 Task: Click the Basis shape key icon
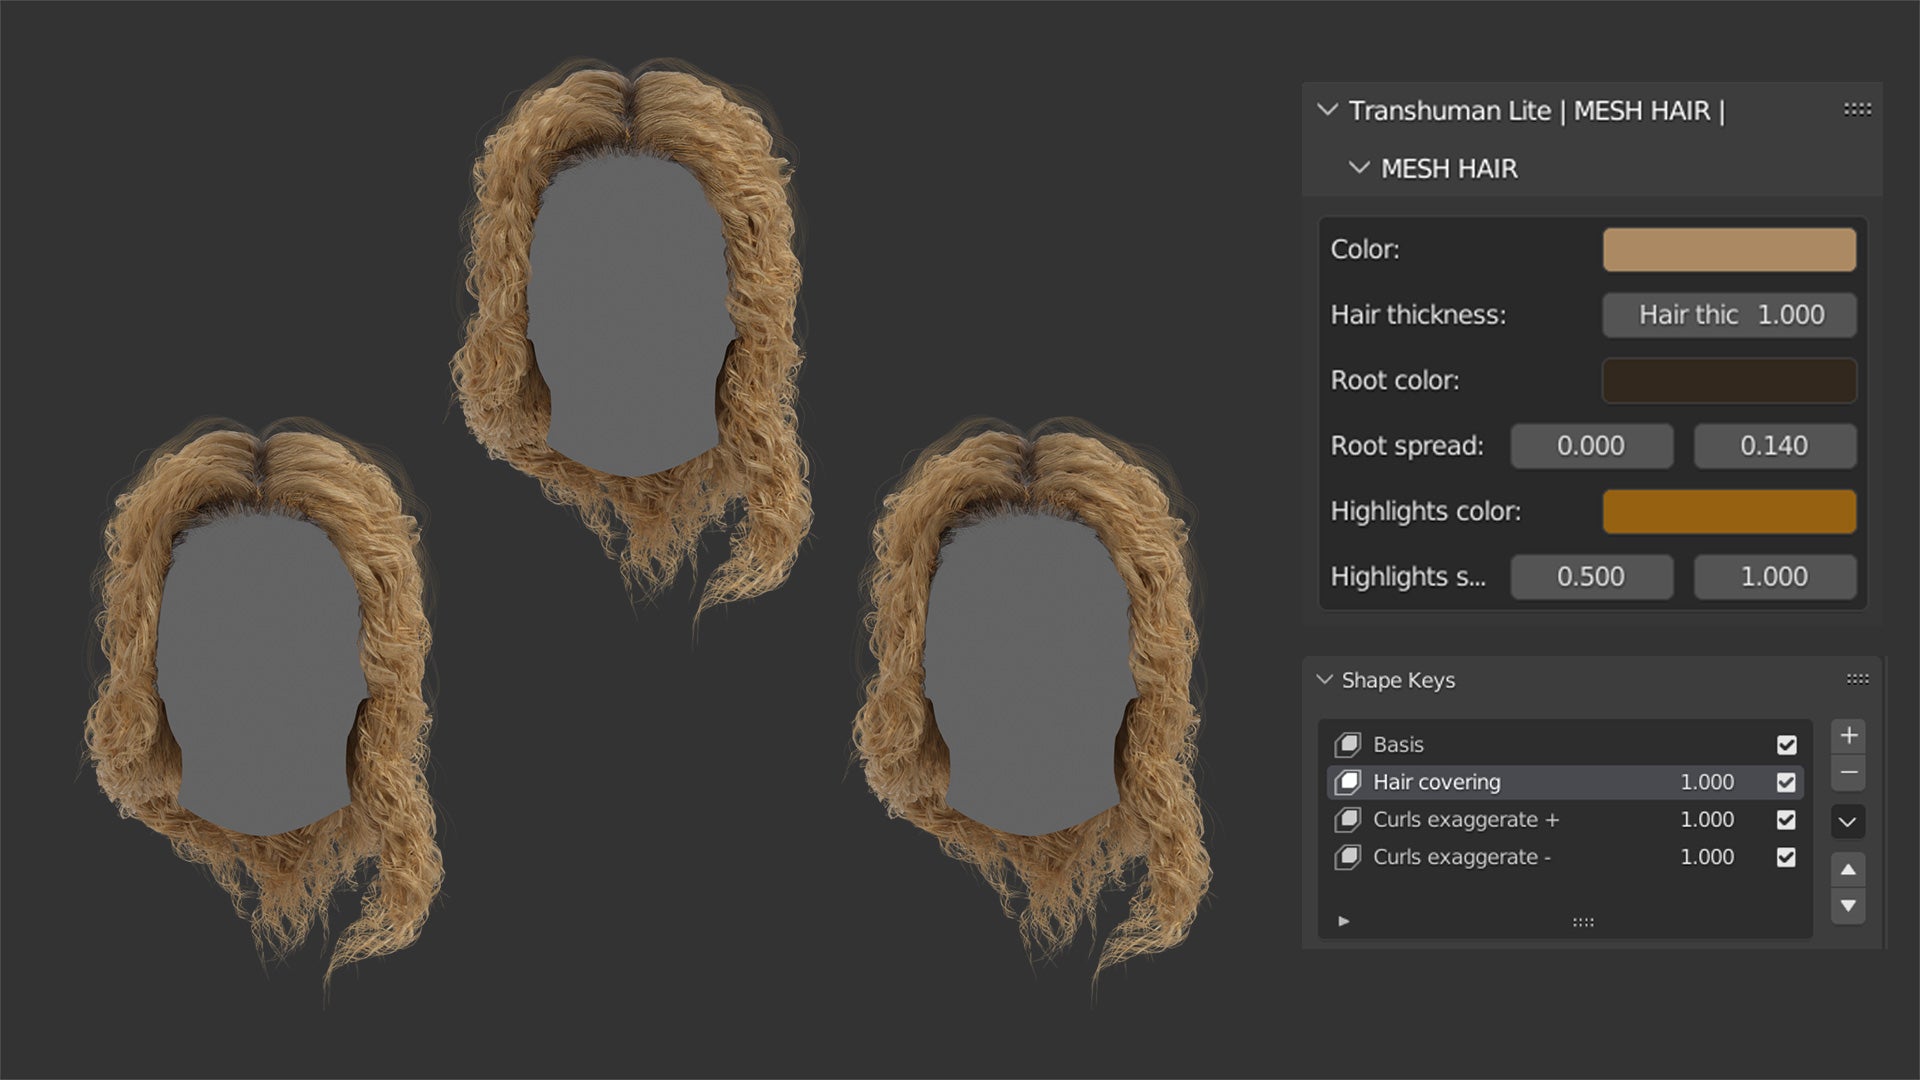click(1348, 745)
